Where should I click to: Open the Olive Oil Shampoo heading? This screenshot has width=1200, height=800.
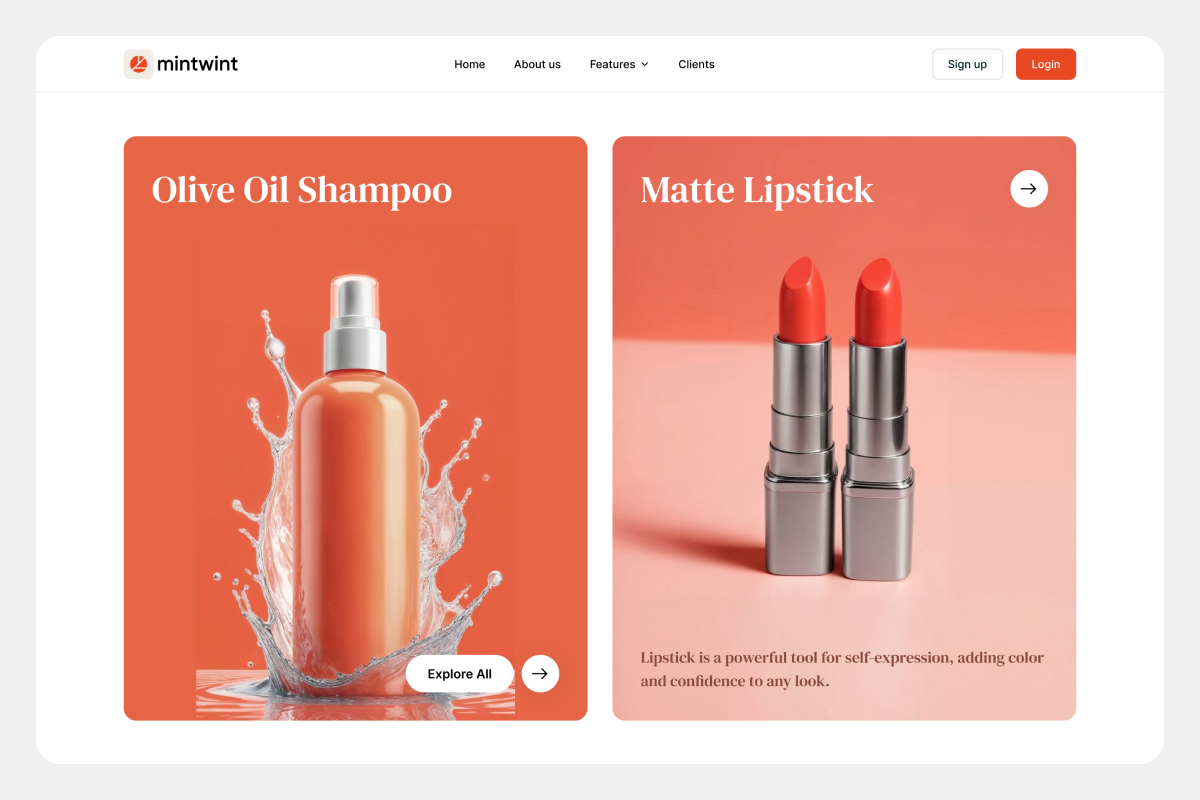pos(302,190)
